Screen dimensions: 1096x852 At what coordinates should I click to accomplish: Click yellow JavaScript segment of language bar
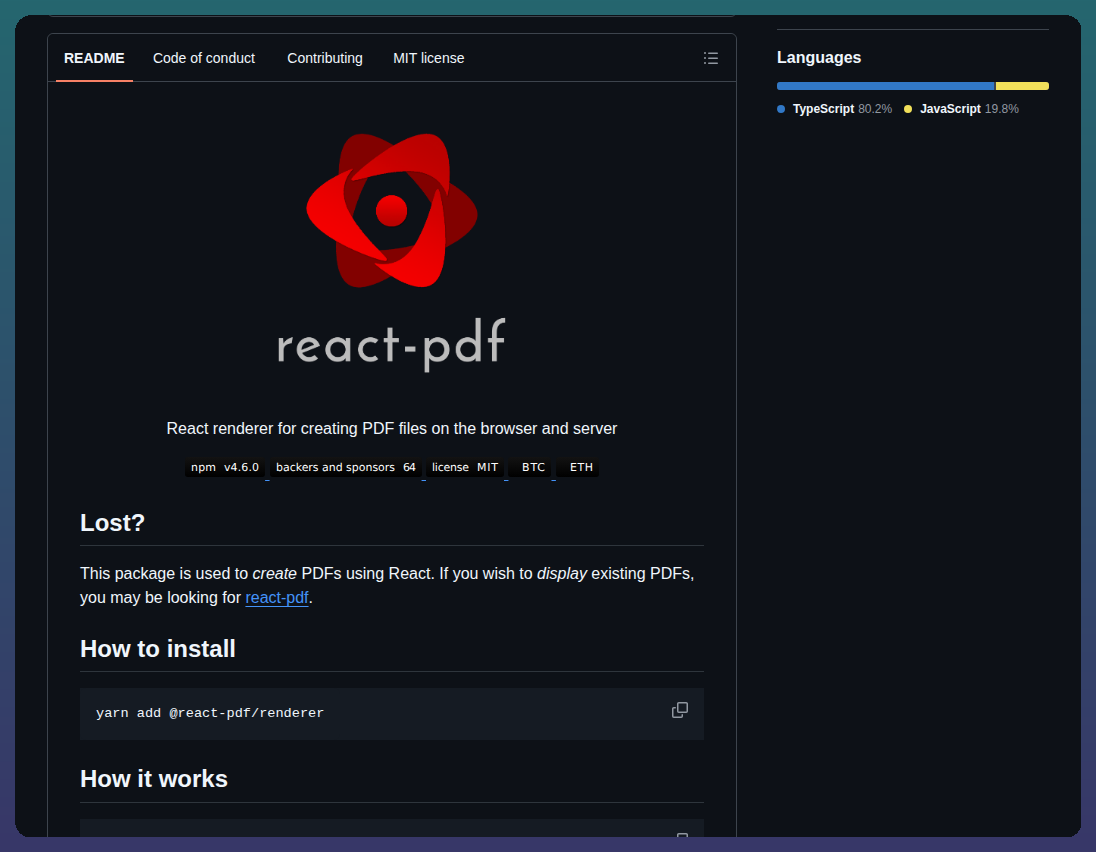(1023, 86)
